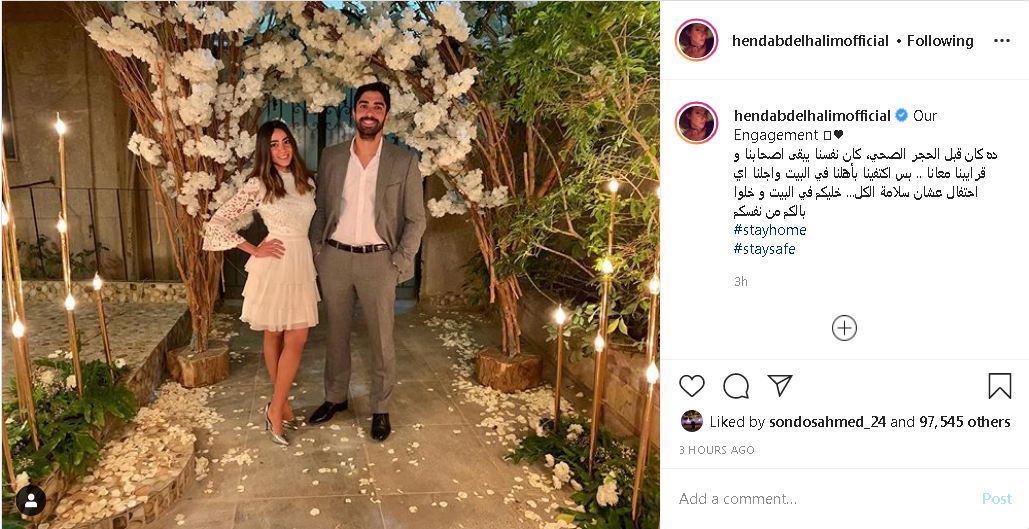Open comments via the speech bubble icon
Image resolution: width=1029 pixels, height=529 pixels.
(x=736, y=386)
